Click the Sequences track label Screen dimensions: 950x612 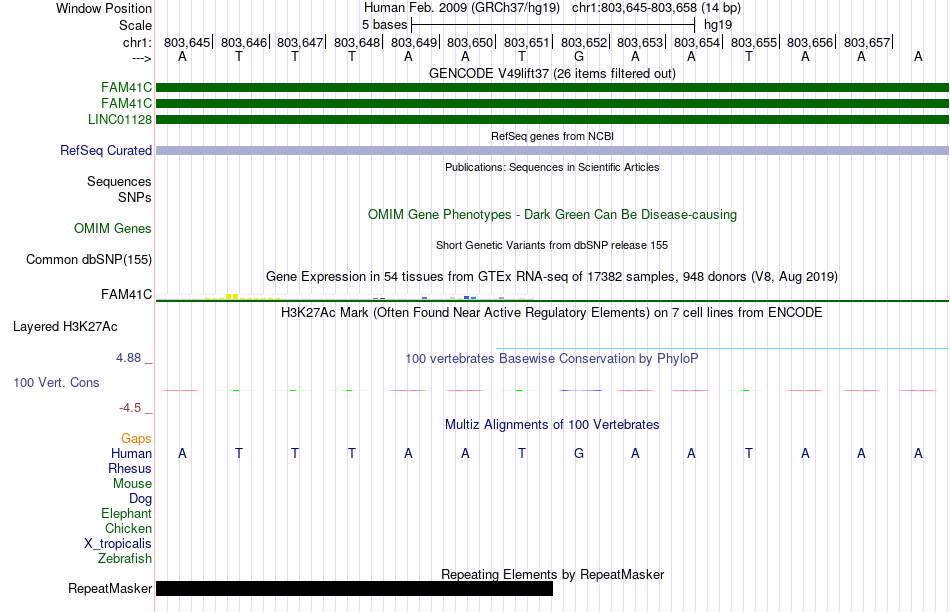tap(119, 182)
